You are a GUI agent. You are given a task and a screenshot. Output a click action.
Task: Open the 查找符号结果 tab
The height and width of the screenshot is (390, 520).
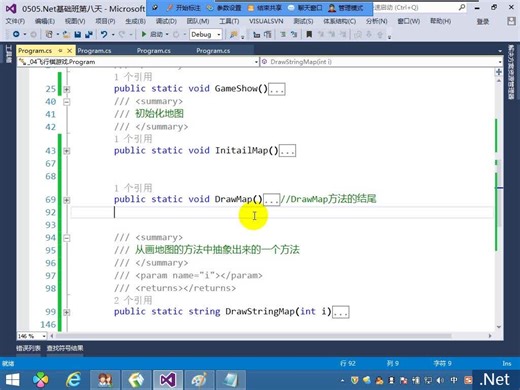coord(65,348)
